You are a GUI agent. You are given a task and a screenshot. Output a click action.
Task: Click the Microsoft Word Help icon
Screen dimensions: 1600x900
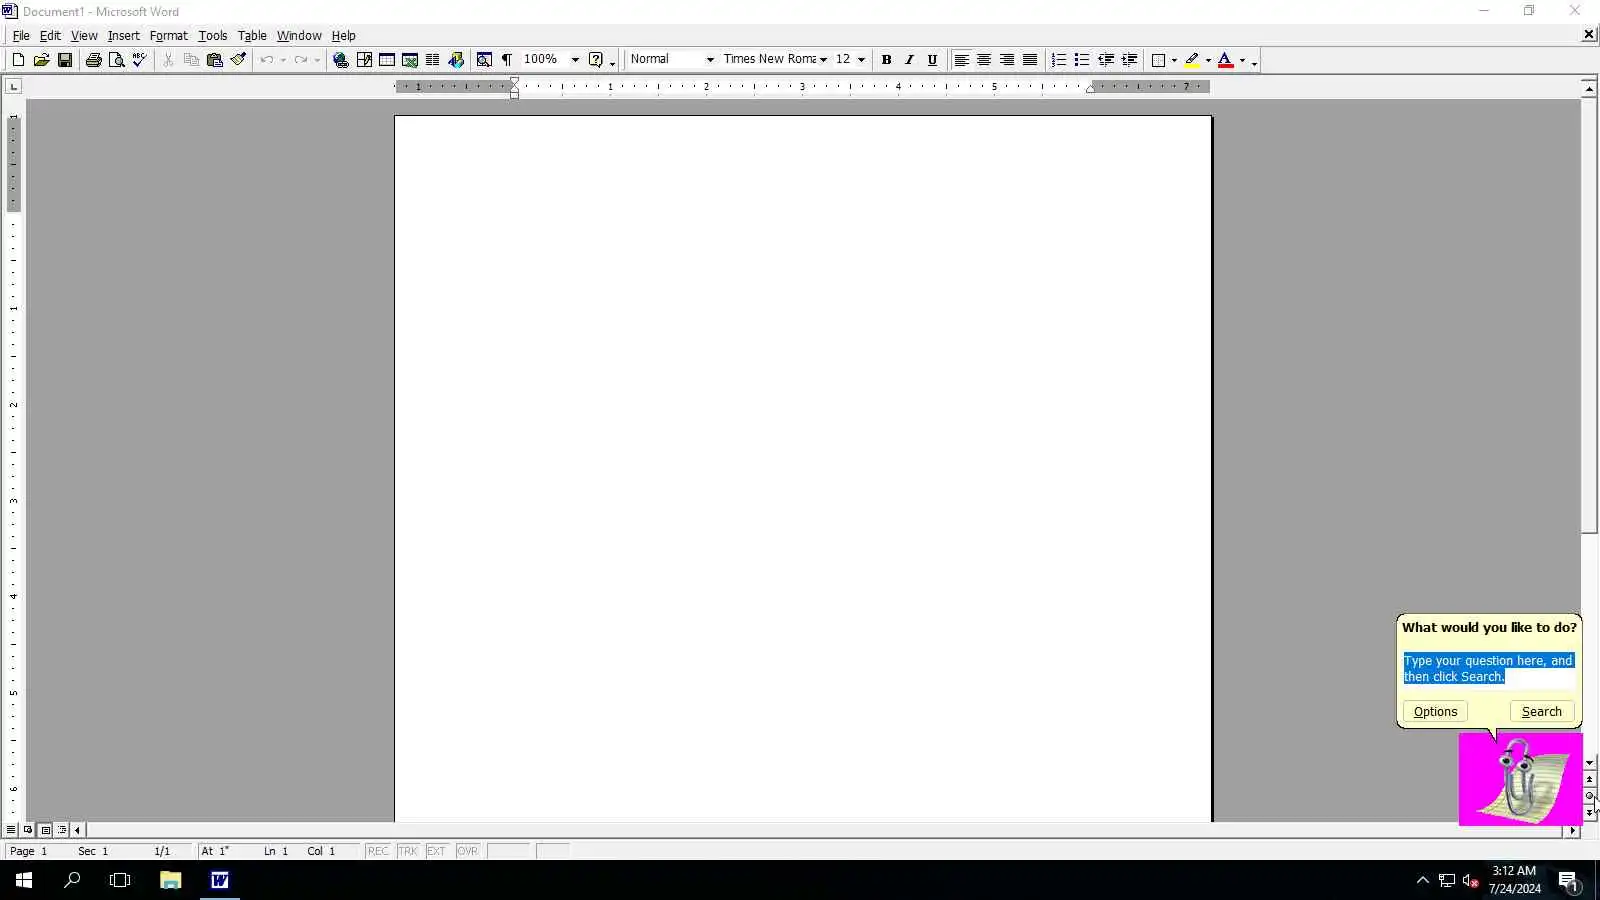(x=596, y=60)
